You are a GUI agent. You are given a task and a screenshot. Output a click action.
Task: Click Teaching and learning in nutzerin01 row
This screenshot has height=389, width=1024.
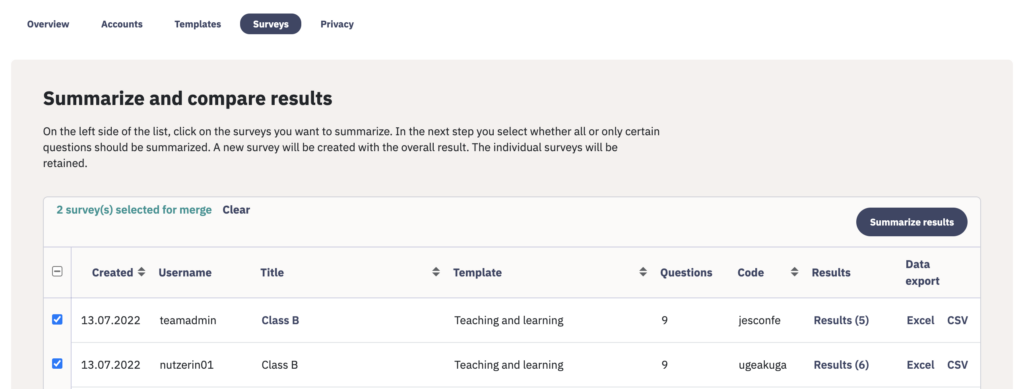509,365
